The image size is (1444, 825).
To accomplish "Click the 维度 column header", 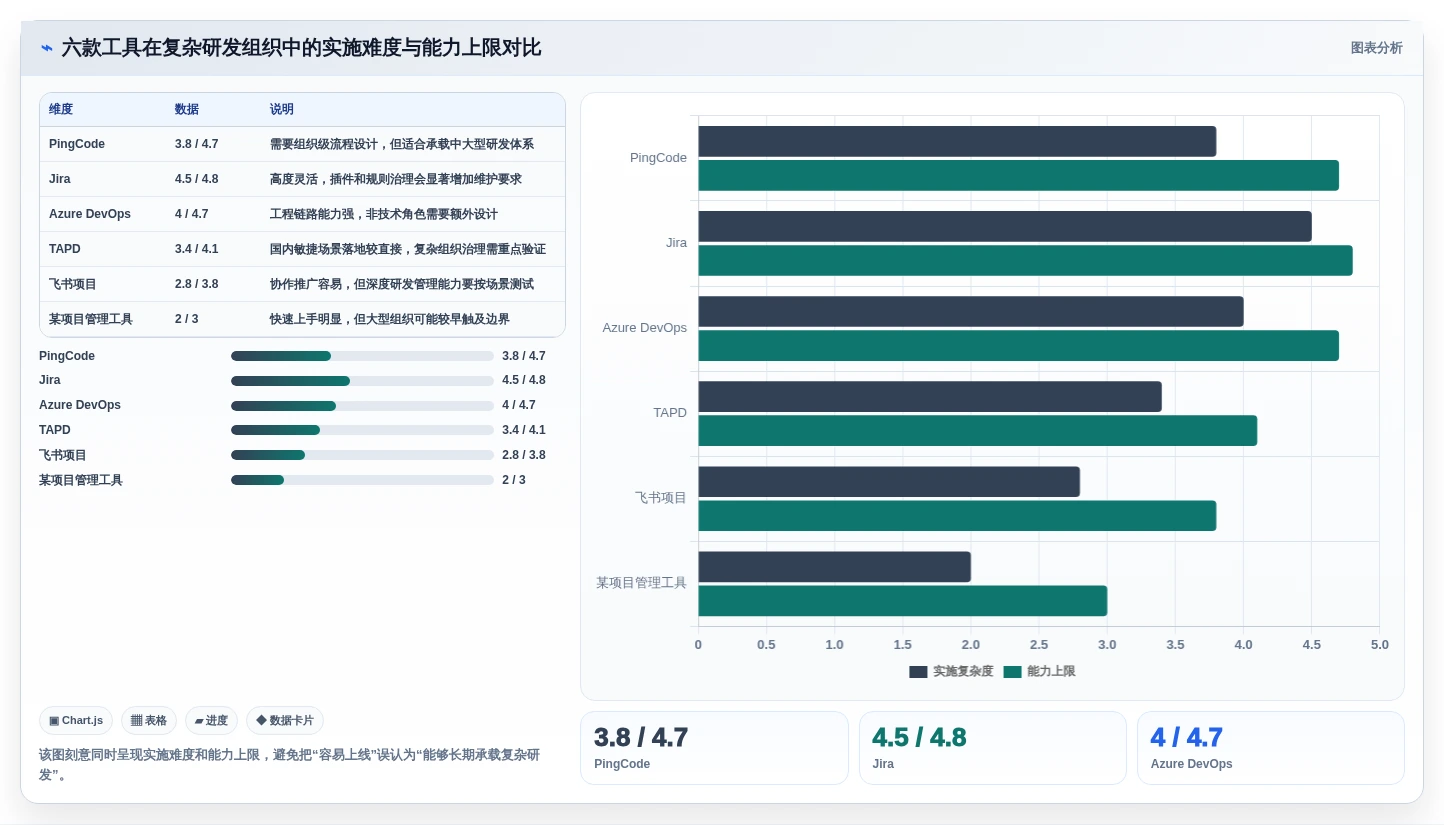I will [61, 110].
